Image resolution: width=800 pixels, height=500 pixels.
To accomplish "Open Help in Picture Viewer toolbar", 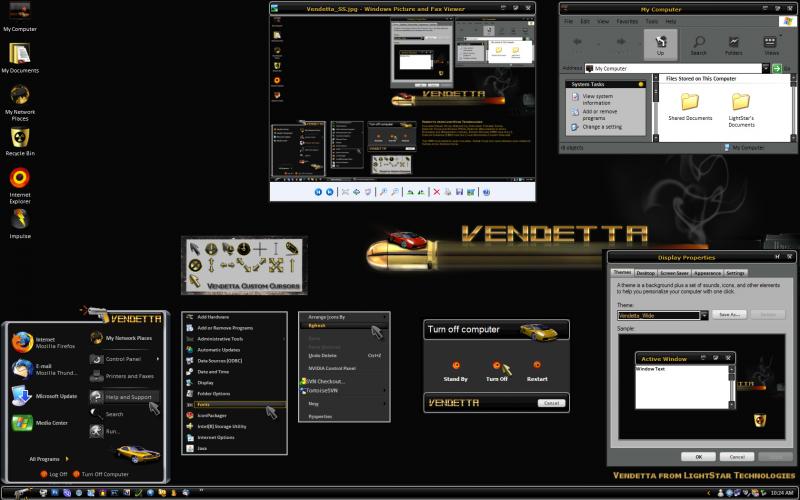I will [486, 192].
